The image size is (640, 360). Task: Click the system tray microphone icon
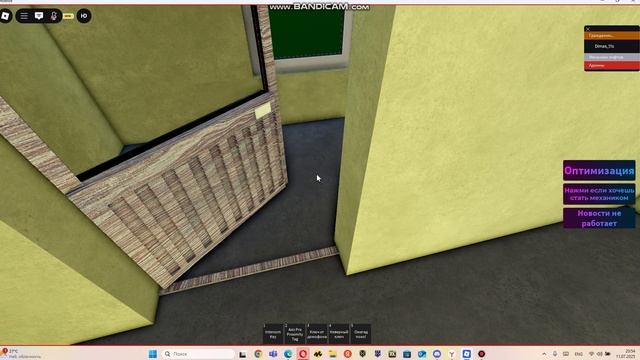pyautogui.click(x=555, y=354)
